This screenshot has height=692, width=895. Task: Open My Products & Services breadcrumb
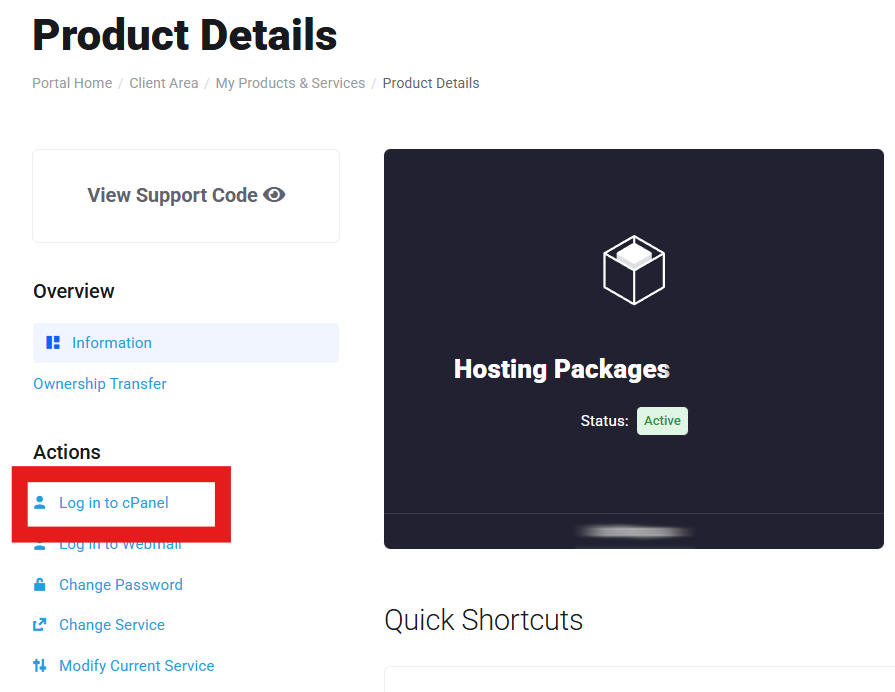tap(290, 83)
